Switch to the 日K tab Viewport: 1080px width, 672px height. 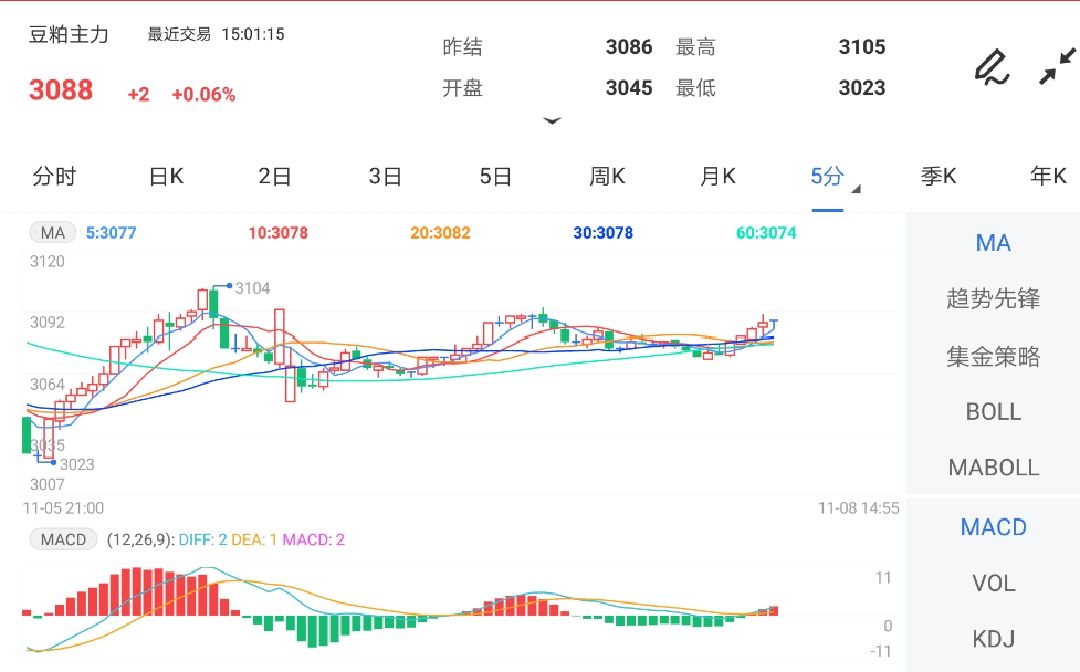tap(166, 177)
